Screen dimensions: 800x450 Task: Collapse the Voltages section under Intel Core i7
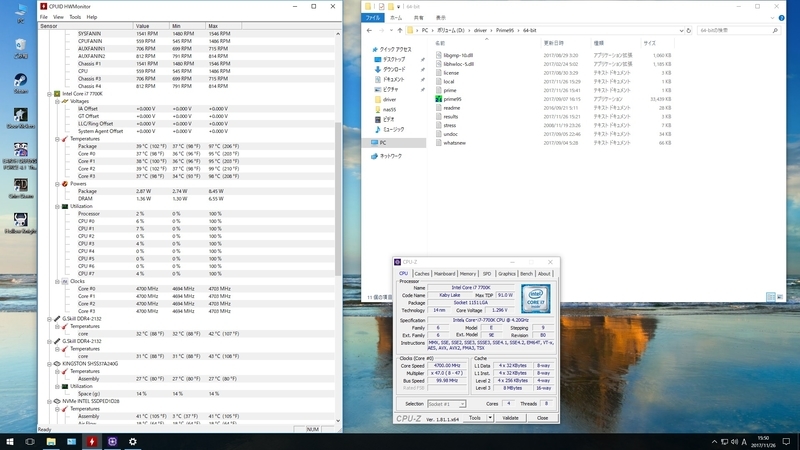(57, 102)
